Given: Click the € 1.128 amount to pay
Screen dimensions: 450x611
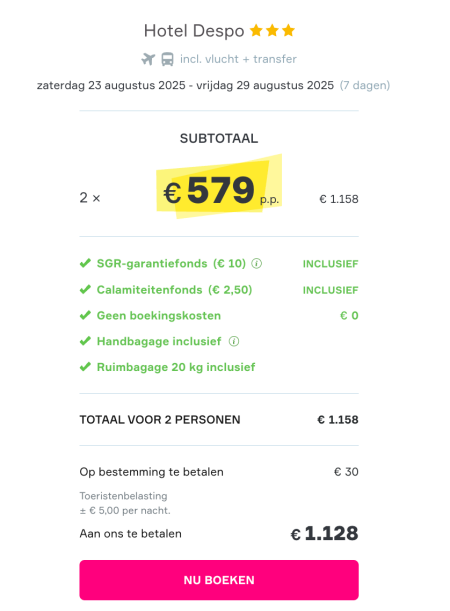Looking at the screenshot, I should pos(324,533).
